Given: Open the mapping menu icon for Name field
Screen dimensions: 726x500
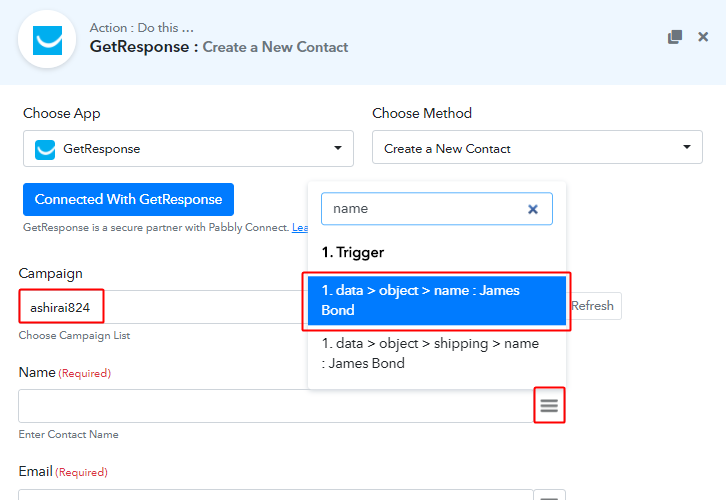Looking at the screenshot, I should (x=549, y=406).
